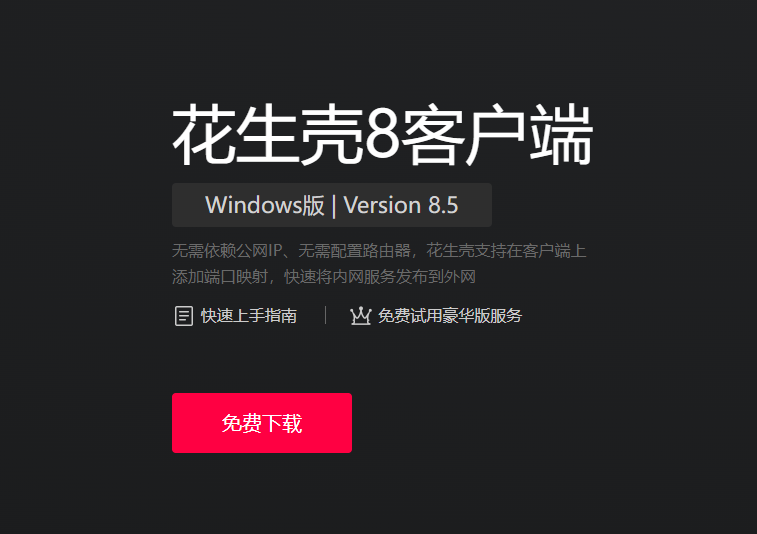757x534 pixels.
Task: Select the Windows版 Version 8.5 badge
Action: [x=332, y=205]
